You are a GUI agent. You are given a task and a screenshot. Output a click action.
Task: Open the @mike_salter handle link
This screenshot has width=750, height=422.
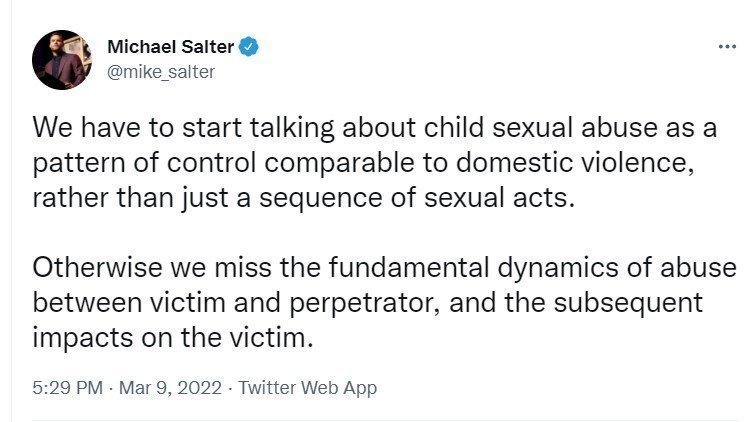click(x=160, y=72)
